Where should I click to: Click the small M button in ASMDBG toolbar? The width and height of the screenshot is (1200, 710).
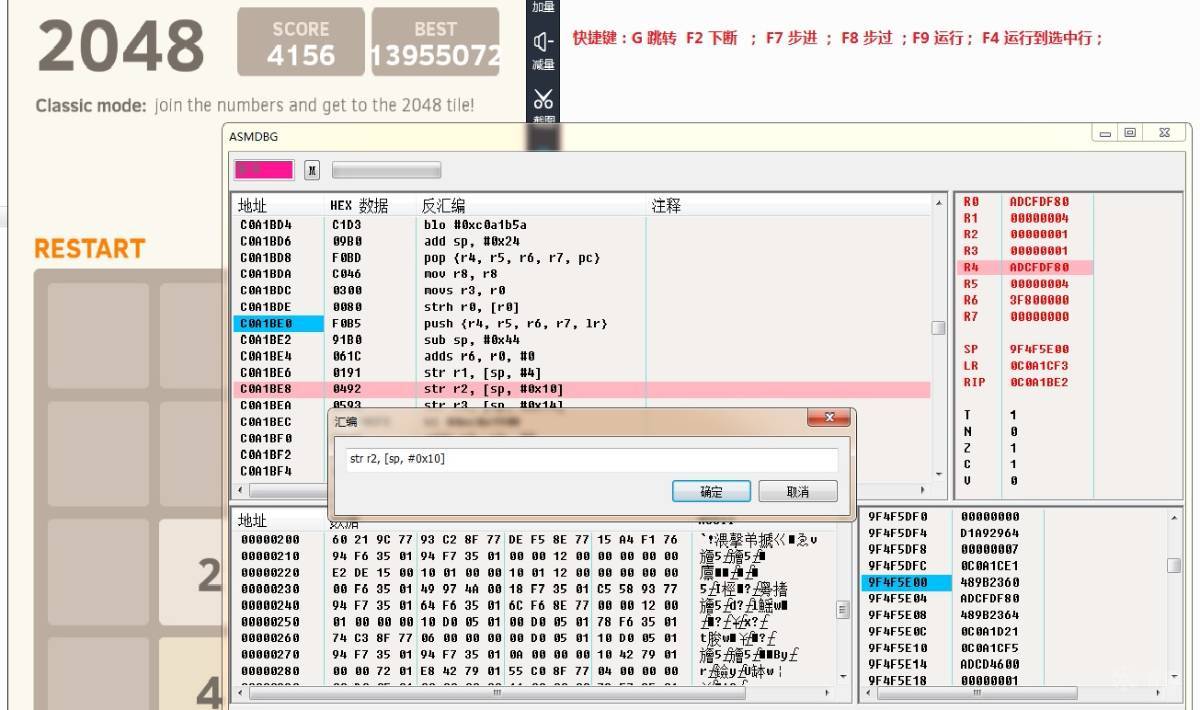[x=312, y=169]
